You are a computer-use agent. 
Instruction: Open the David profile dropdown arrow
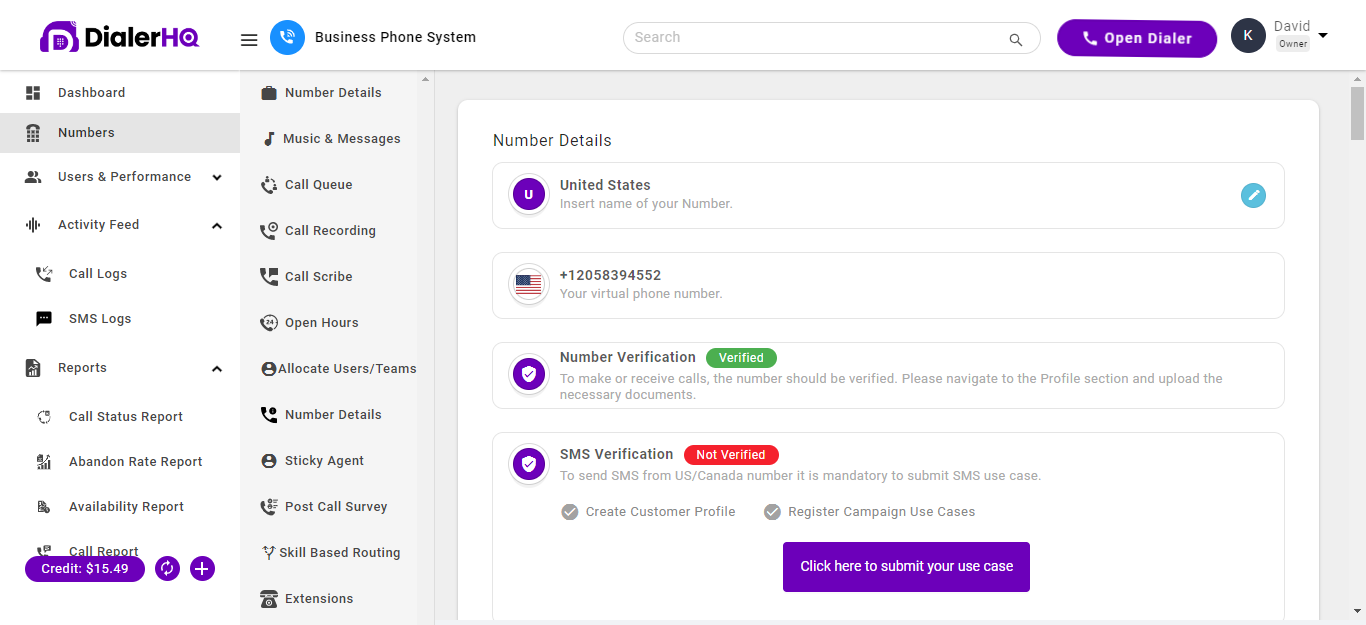pyautogui.click(x=1323, y=36)
